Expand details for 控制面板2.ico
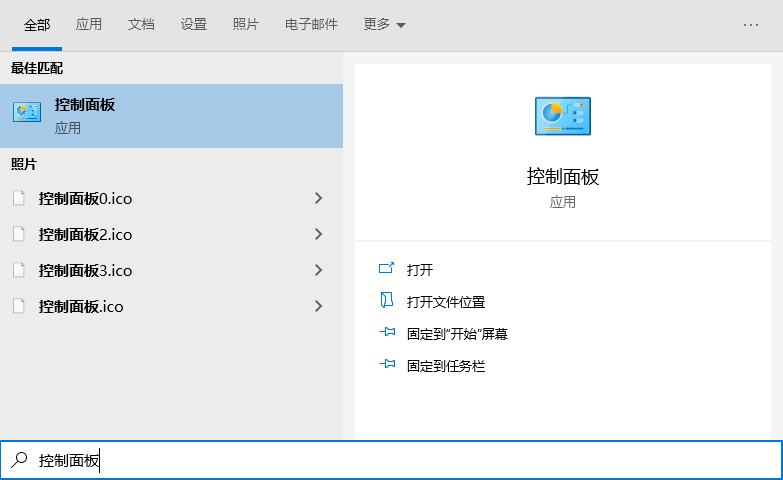The image size is (783, 480). (319, 234)
